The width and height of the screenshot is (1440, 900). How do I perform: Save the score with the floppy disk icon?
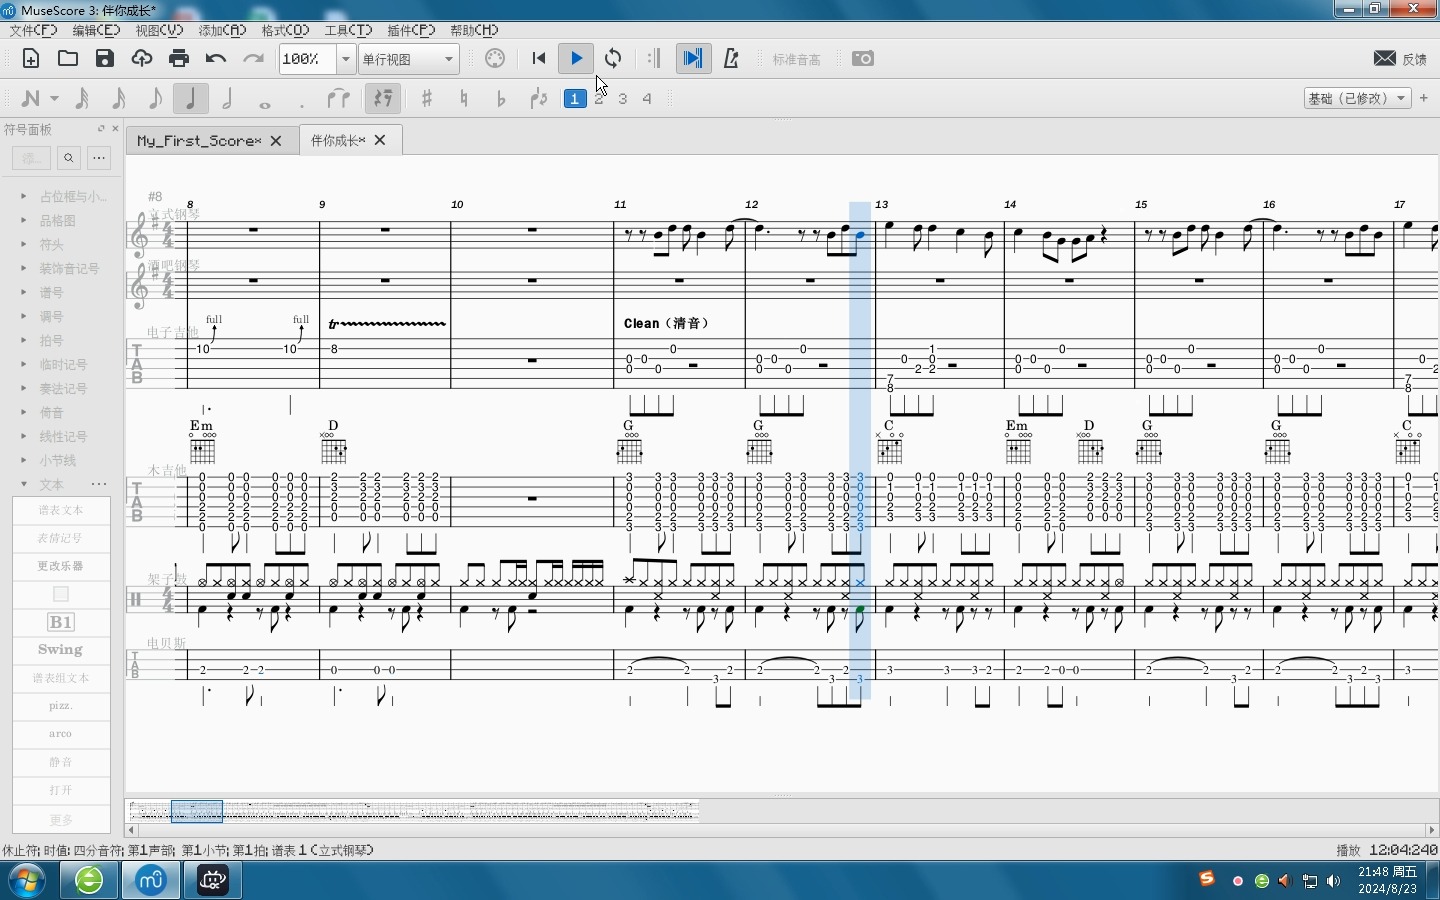click(x=105, y=59)
